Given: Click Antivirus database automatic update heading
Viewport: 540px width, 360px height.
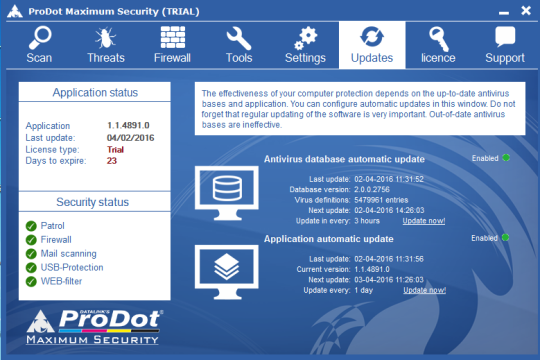Looking at the screenshot, I should [344, 159].
